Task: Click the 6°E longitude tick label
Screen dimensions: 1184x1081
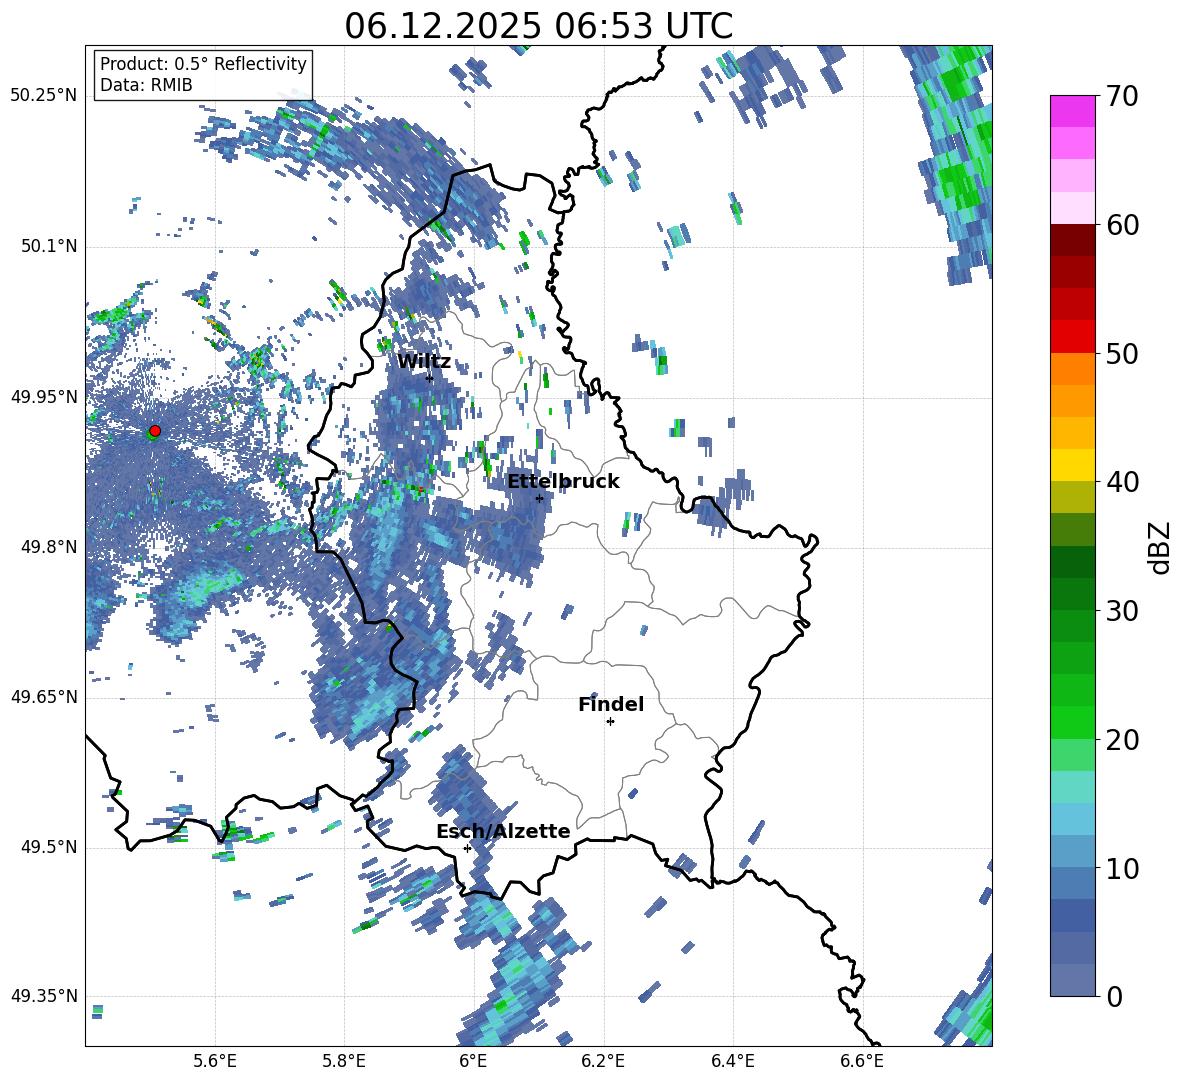Action: (473, 1061)
